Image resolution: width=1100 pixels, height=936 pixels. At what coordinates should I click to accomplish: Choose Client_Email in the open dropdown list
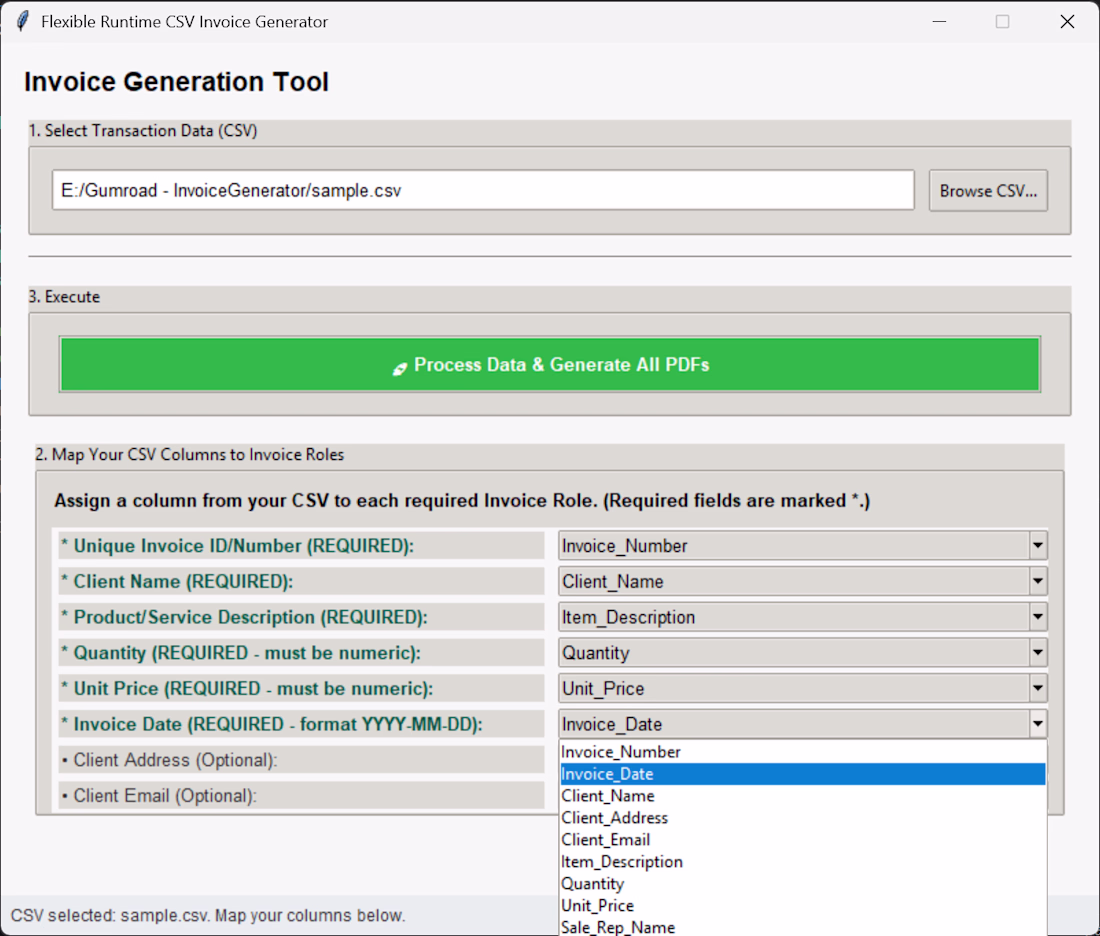point(803,840)
